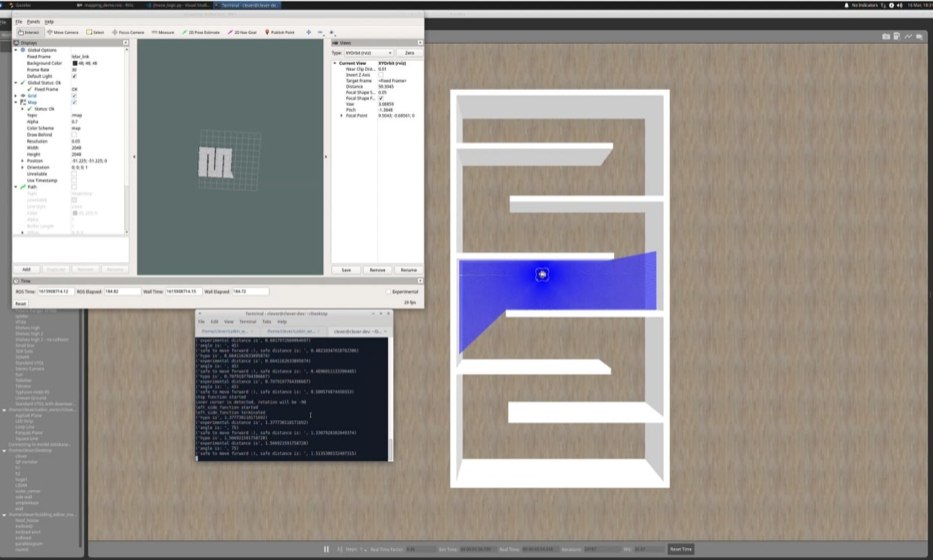Click the Add display button
The width and height of the screenshot is (933, 560).
27,269
